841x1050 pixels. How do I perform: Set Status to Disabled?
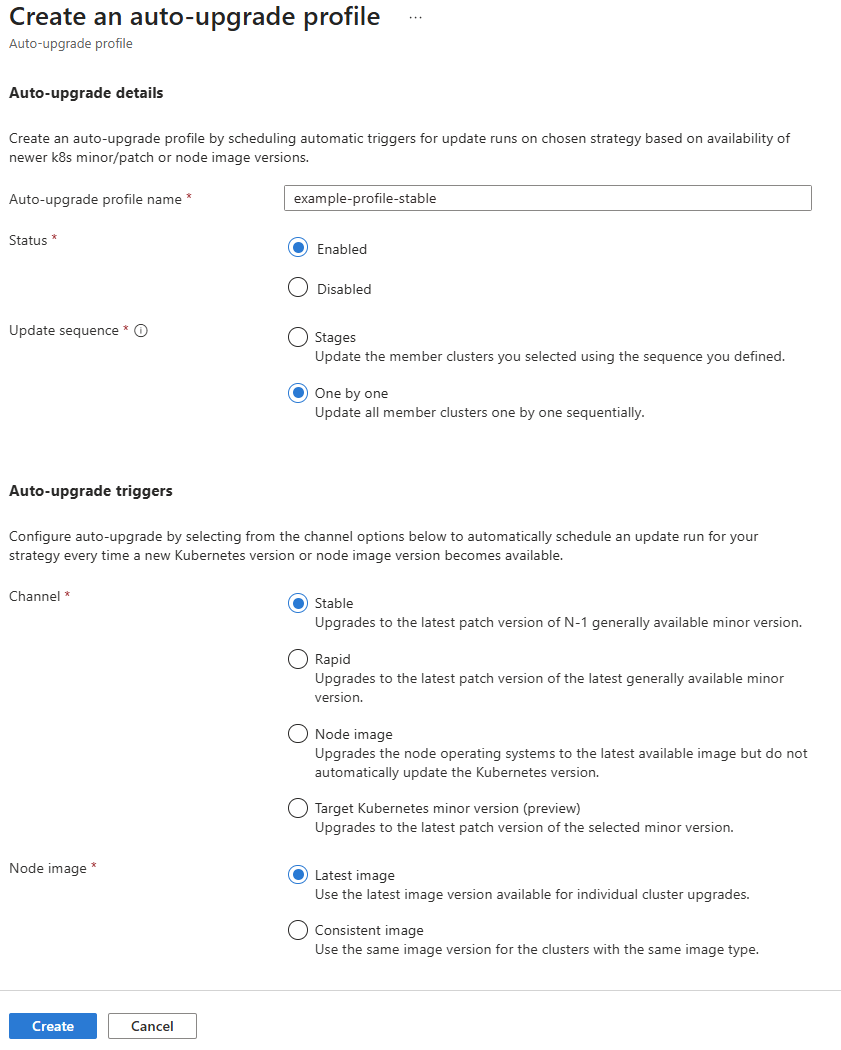pyautogui.click(x=298, y=288)
